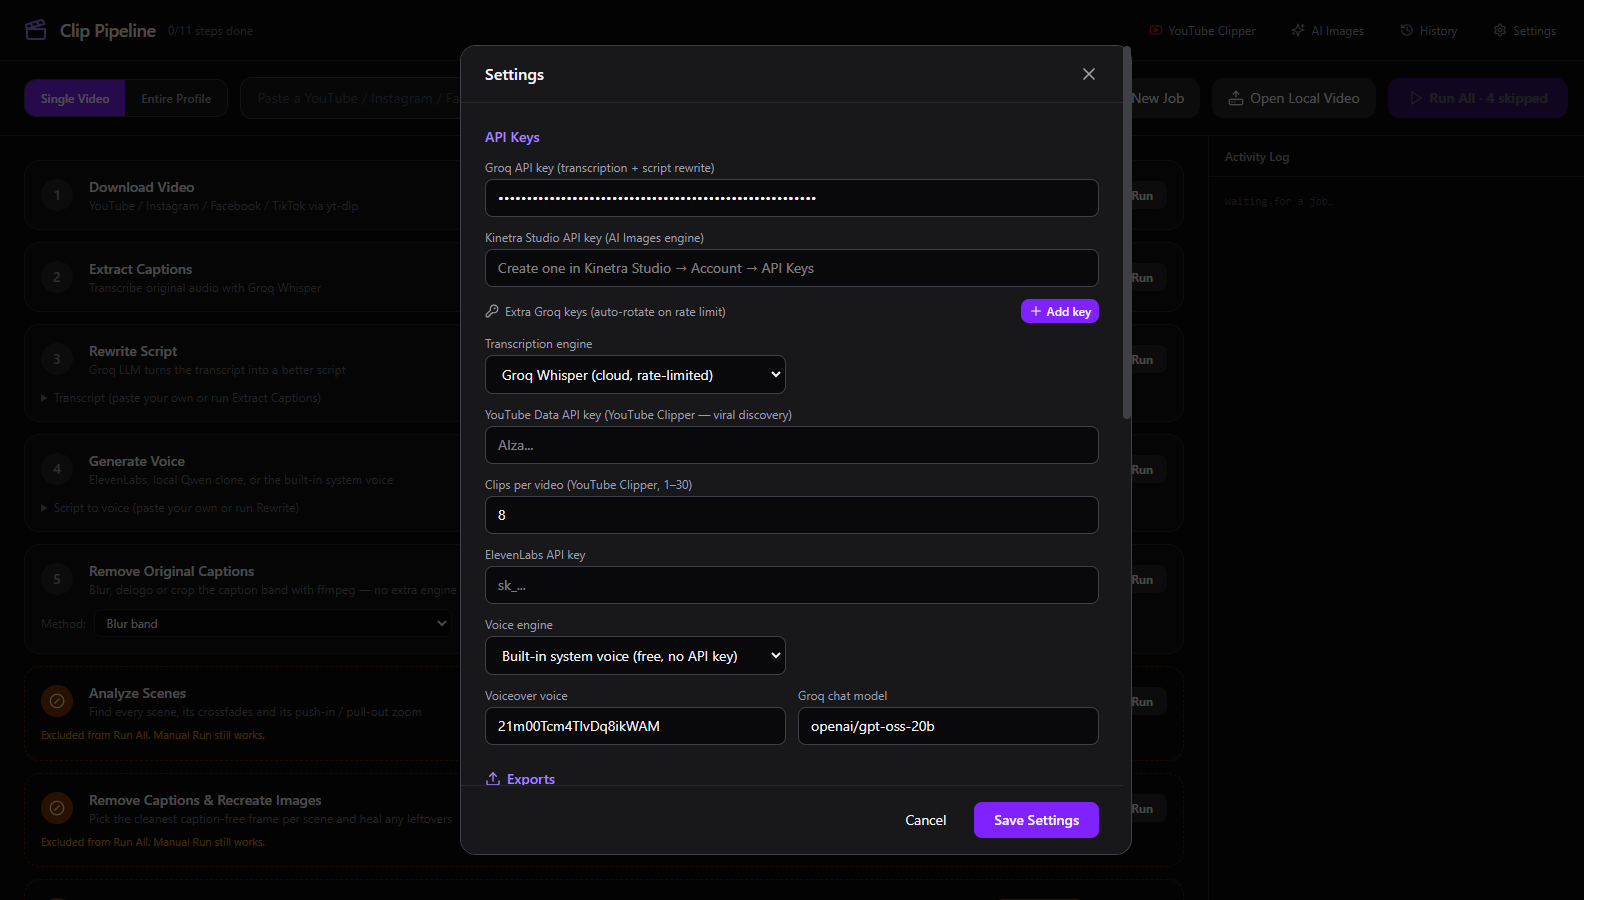
Task: Add an extra Groq key
Action: 1060,311
